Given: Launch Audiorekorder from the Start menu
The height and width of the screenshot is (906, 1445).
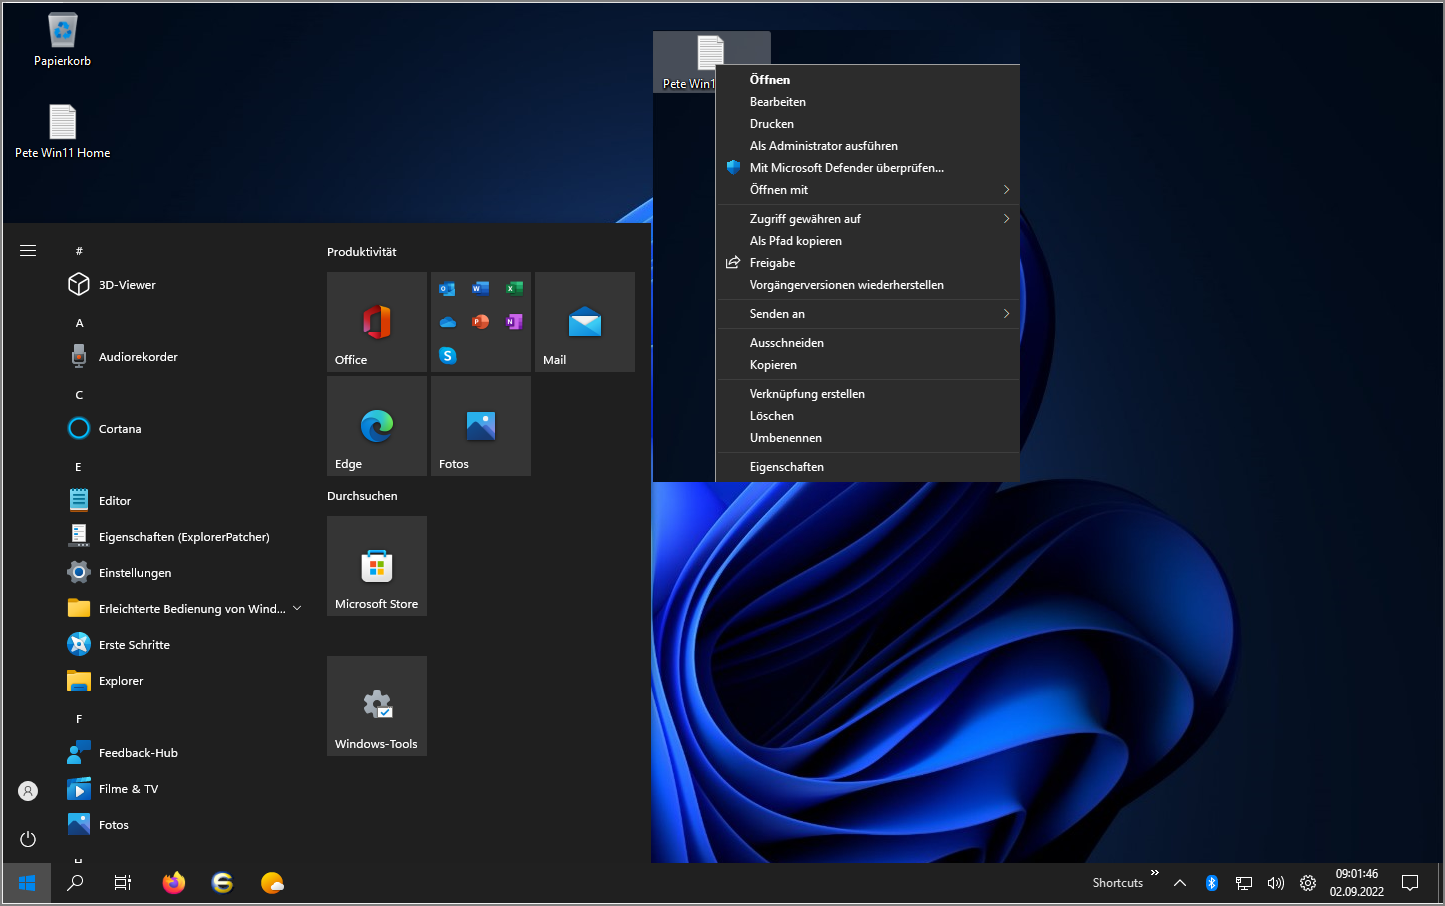Looking at the screenshot, I should [x=185, y=357].
